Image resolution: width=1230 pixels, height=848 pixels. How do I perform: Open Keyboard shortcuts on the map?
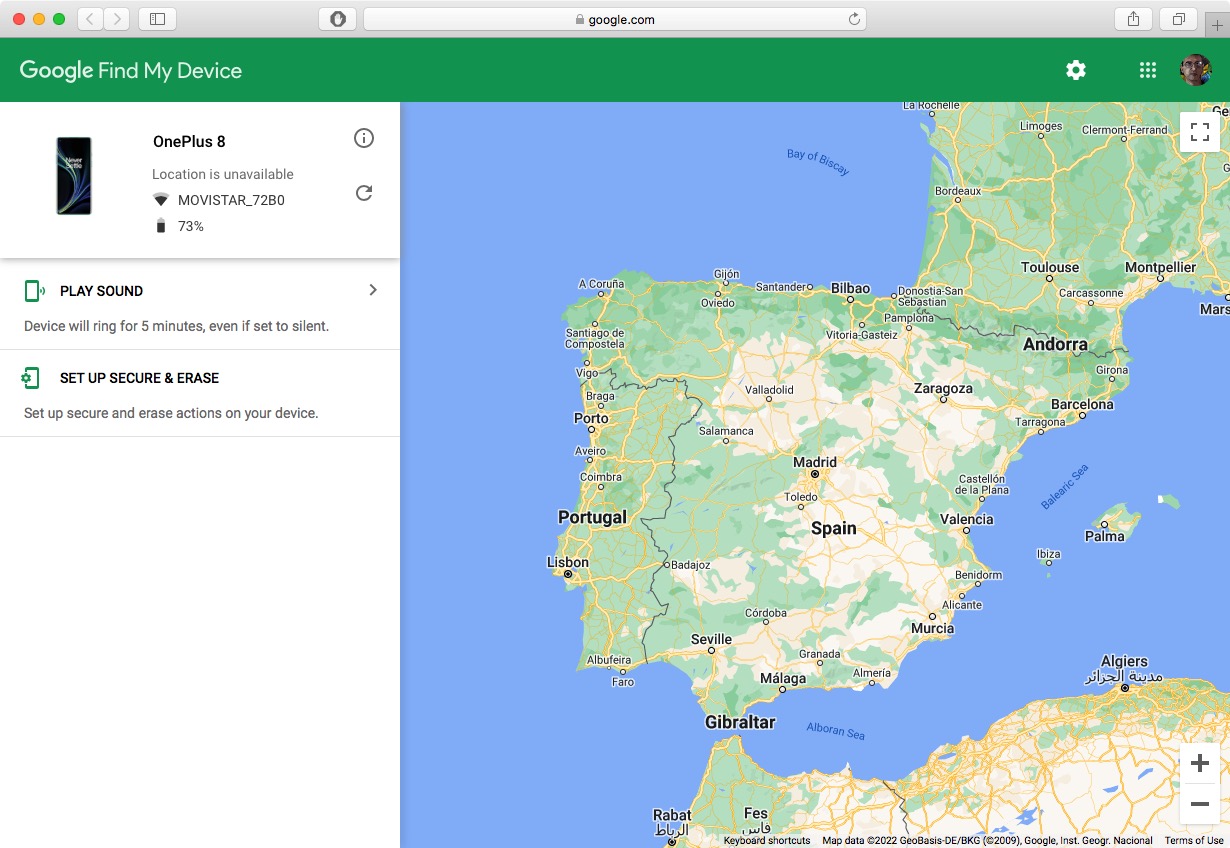coord(767,841)
